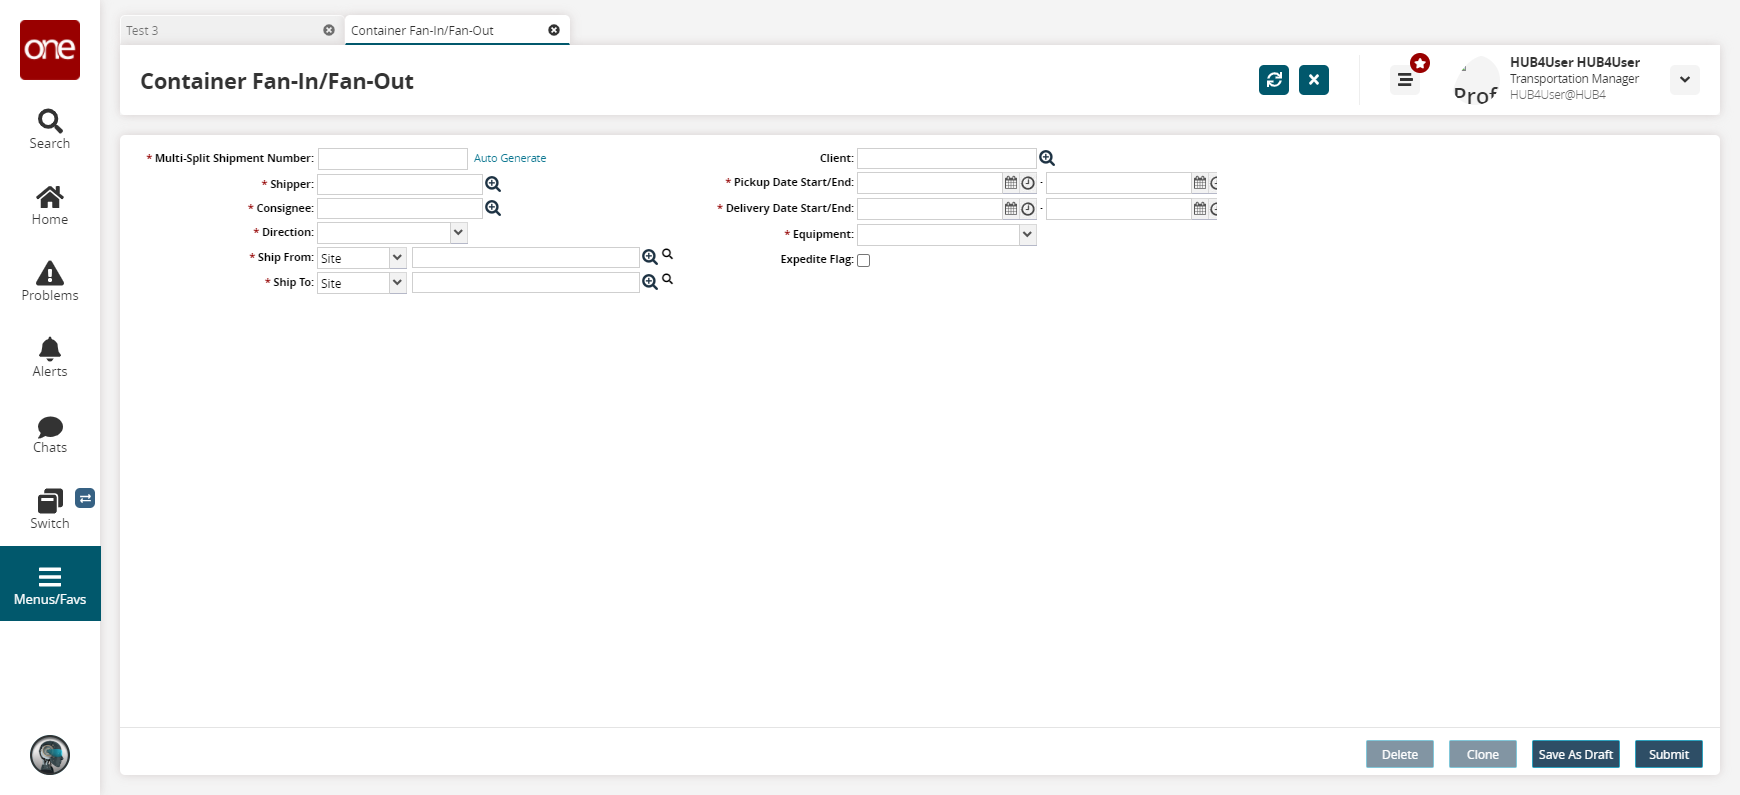1740x795 pixels.
Task: Open the Alerts bell in the sidebar
Action: [50, 357]
